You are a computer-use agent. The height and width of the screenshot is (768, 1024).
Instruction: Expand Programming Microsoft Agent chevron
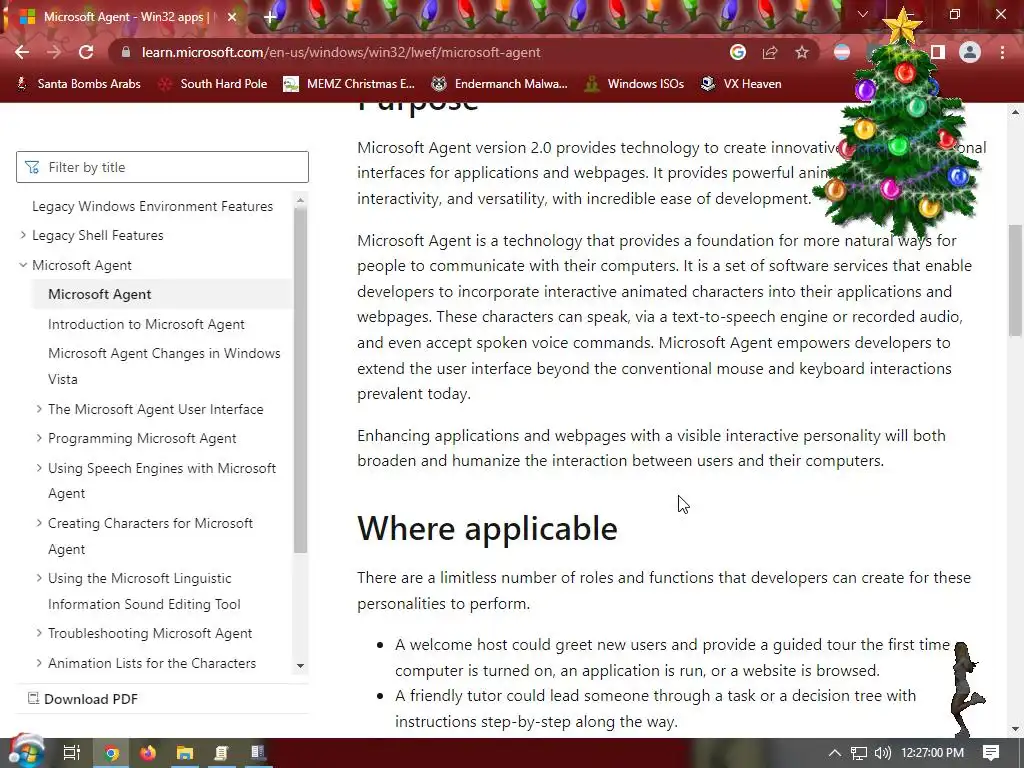[39, 438]
